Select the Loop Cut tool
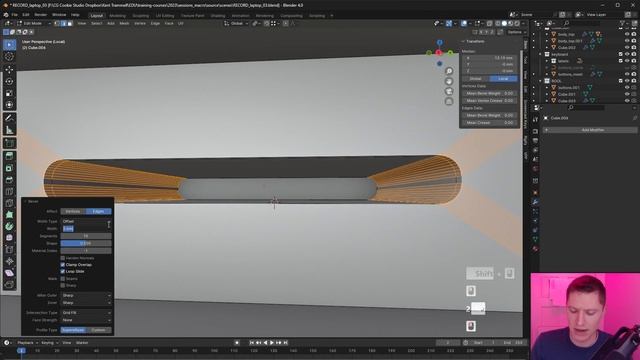The width and height of the screenshot is (640, 360). [9, 192]
